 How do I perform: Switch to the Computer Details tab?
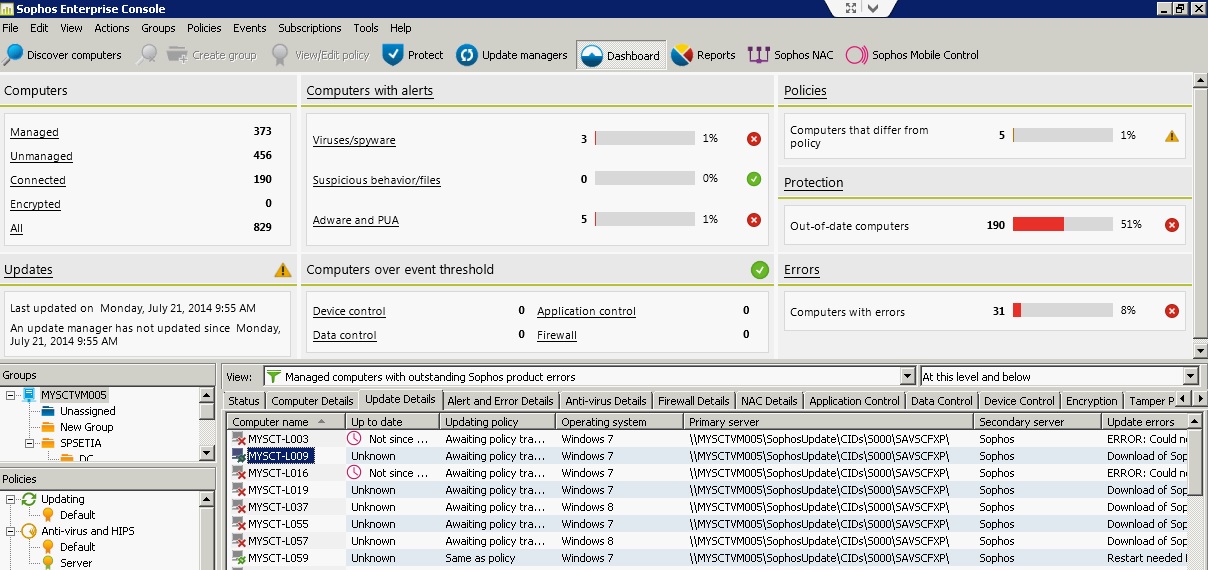(311, 401)
